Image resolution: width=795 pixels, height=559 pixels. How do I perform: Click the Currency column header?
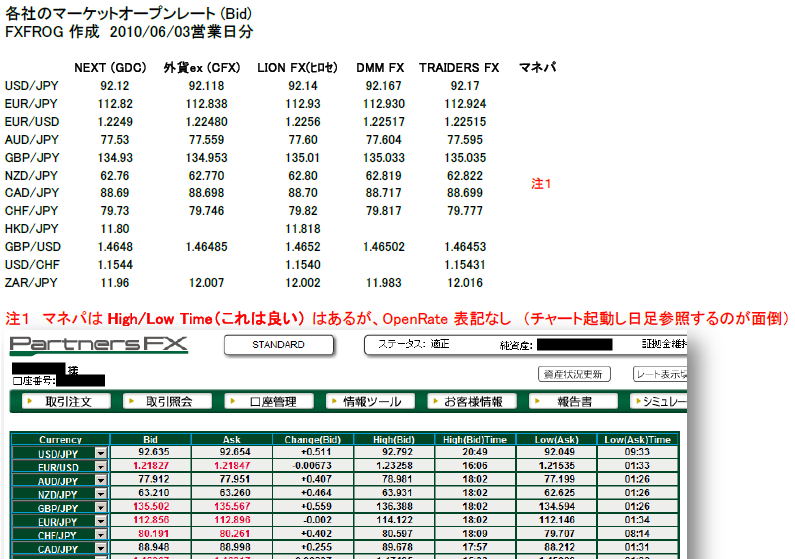[60, 439]
